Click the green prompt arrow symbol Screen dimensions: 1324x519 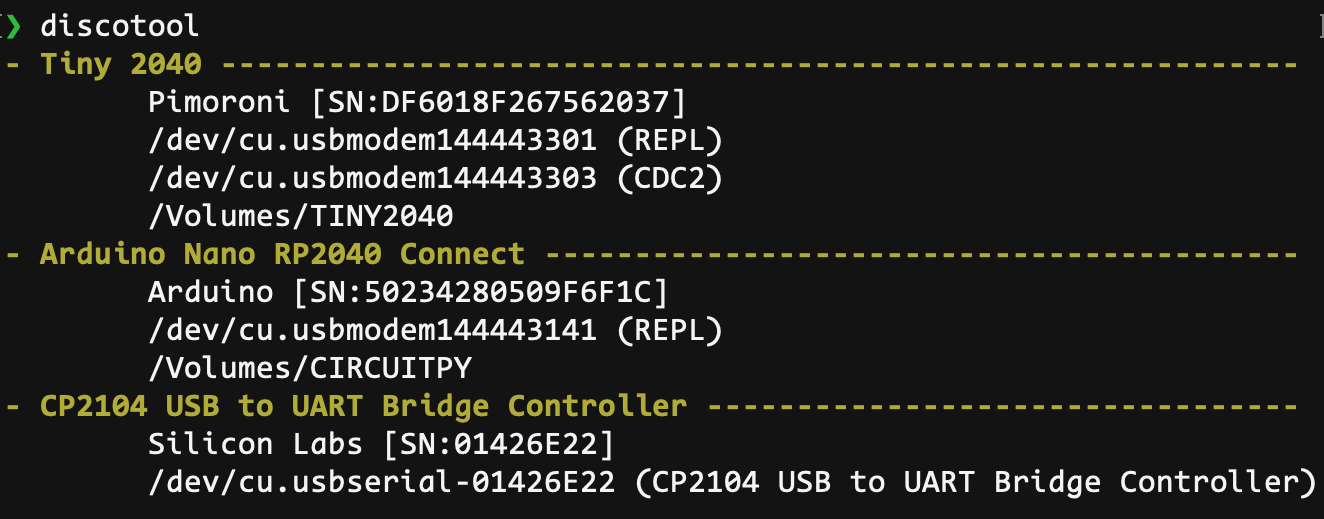tap(13, 25)
